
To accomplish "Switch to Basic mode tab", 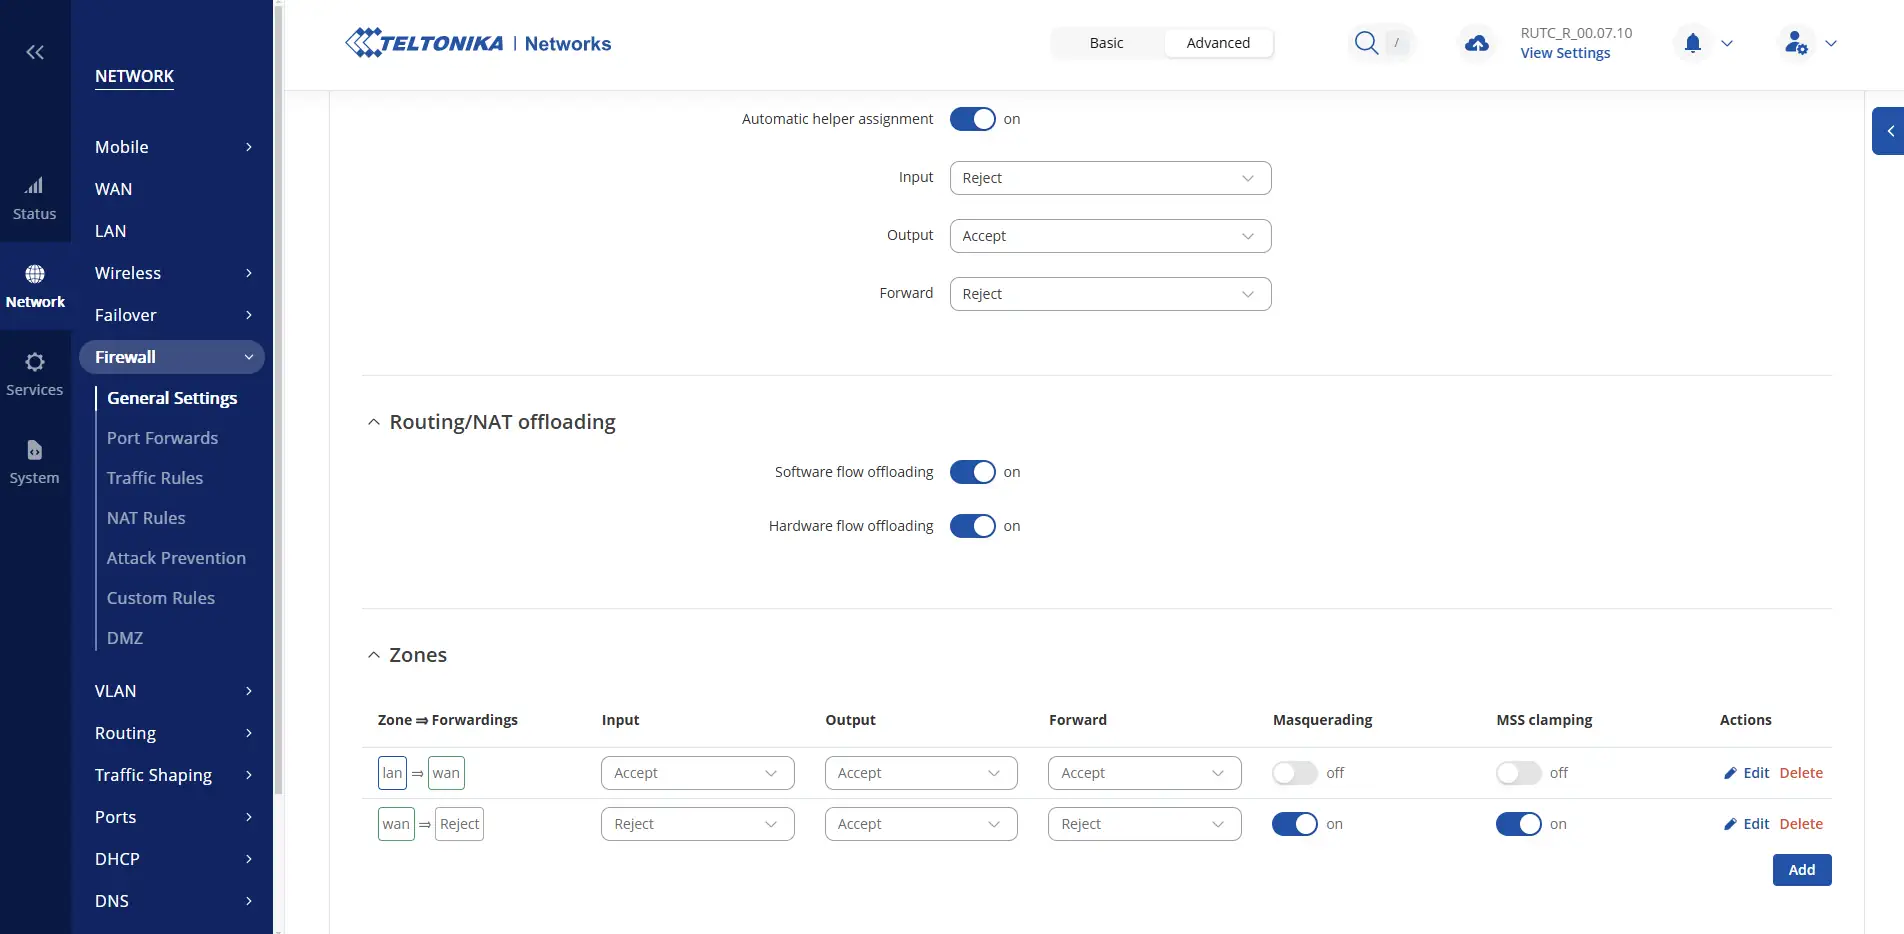I will 1106,43.
